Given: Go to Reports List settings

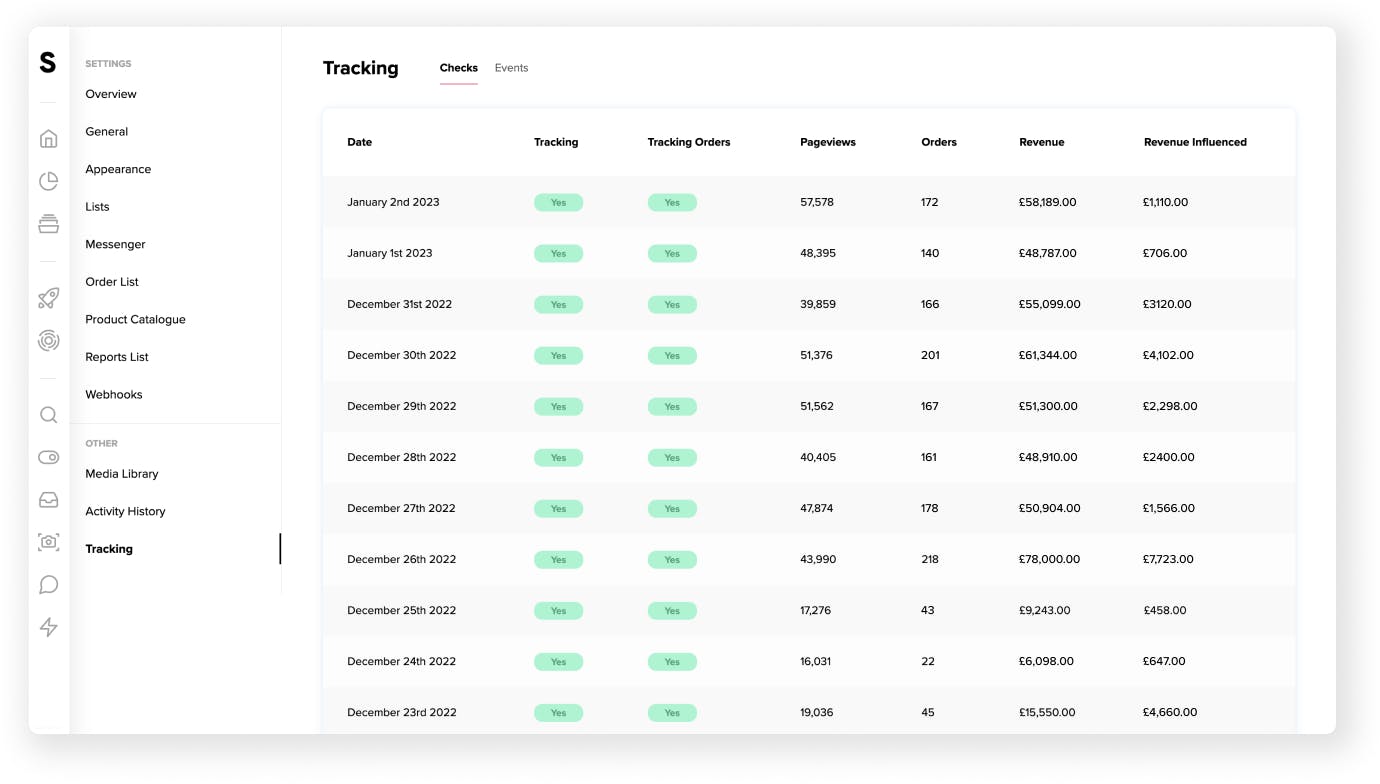Looking at the screenshot, I should (117, 357).
